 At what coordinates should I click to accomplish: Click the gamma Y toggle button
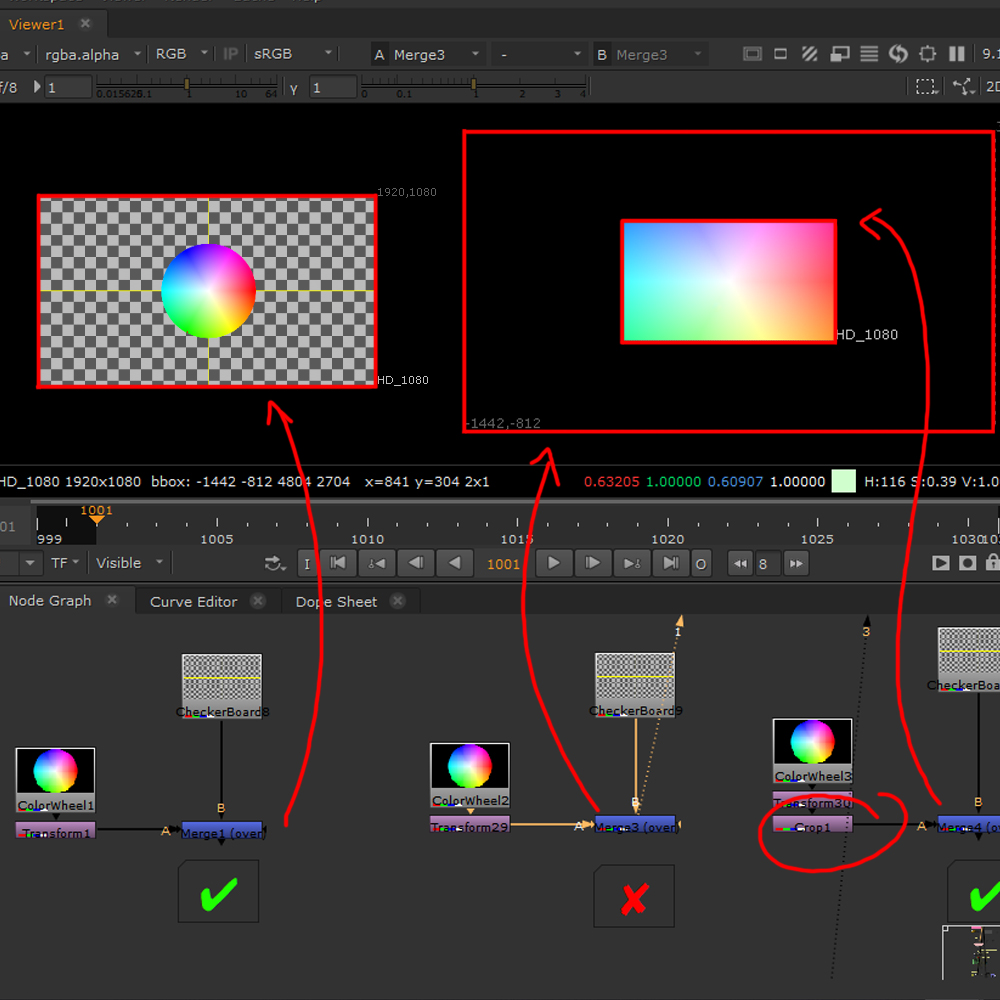click(x=293, y=87)
